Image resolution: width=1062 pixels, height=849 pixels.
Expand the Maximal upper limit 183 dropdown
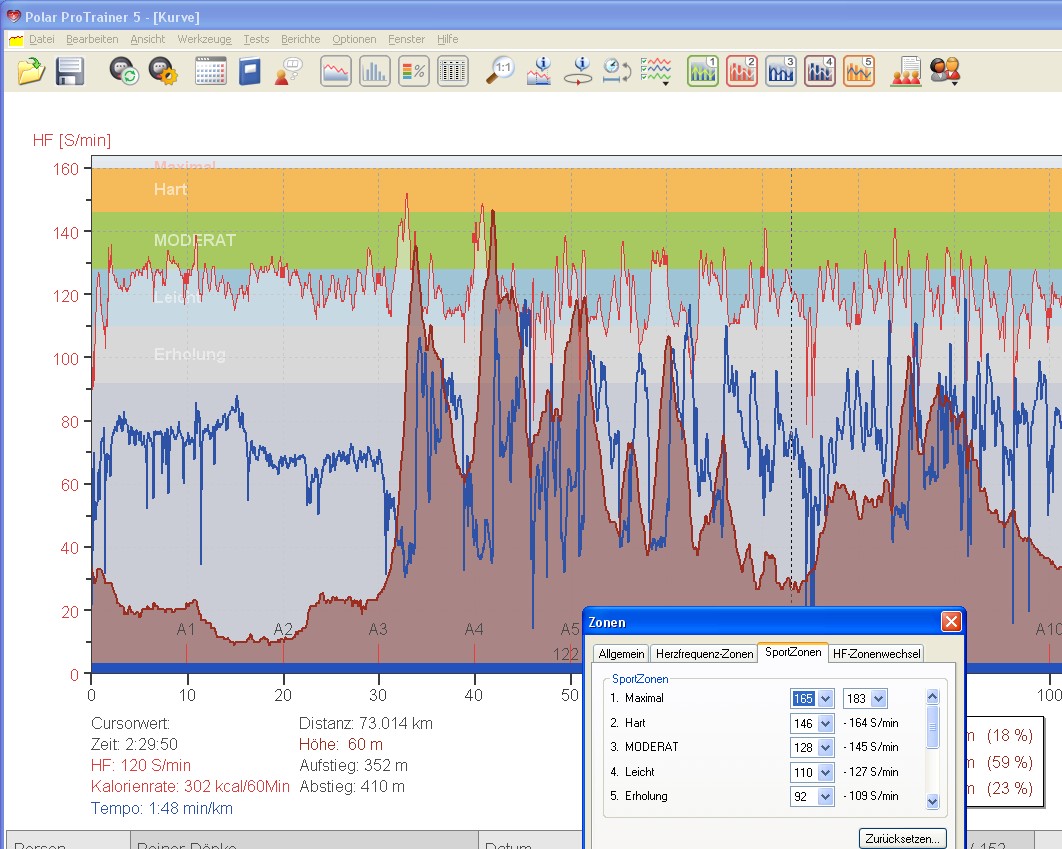(x=878, y=699)
